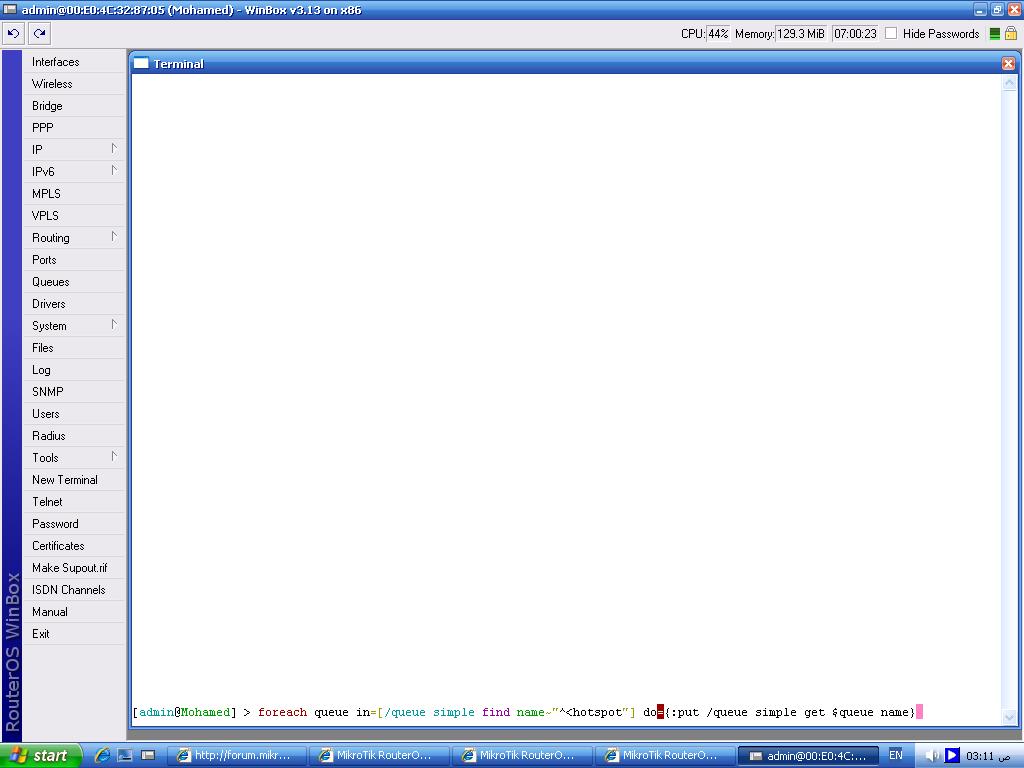Expand the IP submenu arrow

click(114, 149)
